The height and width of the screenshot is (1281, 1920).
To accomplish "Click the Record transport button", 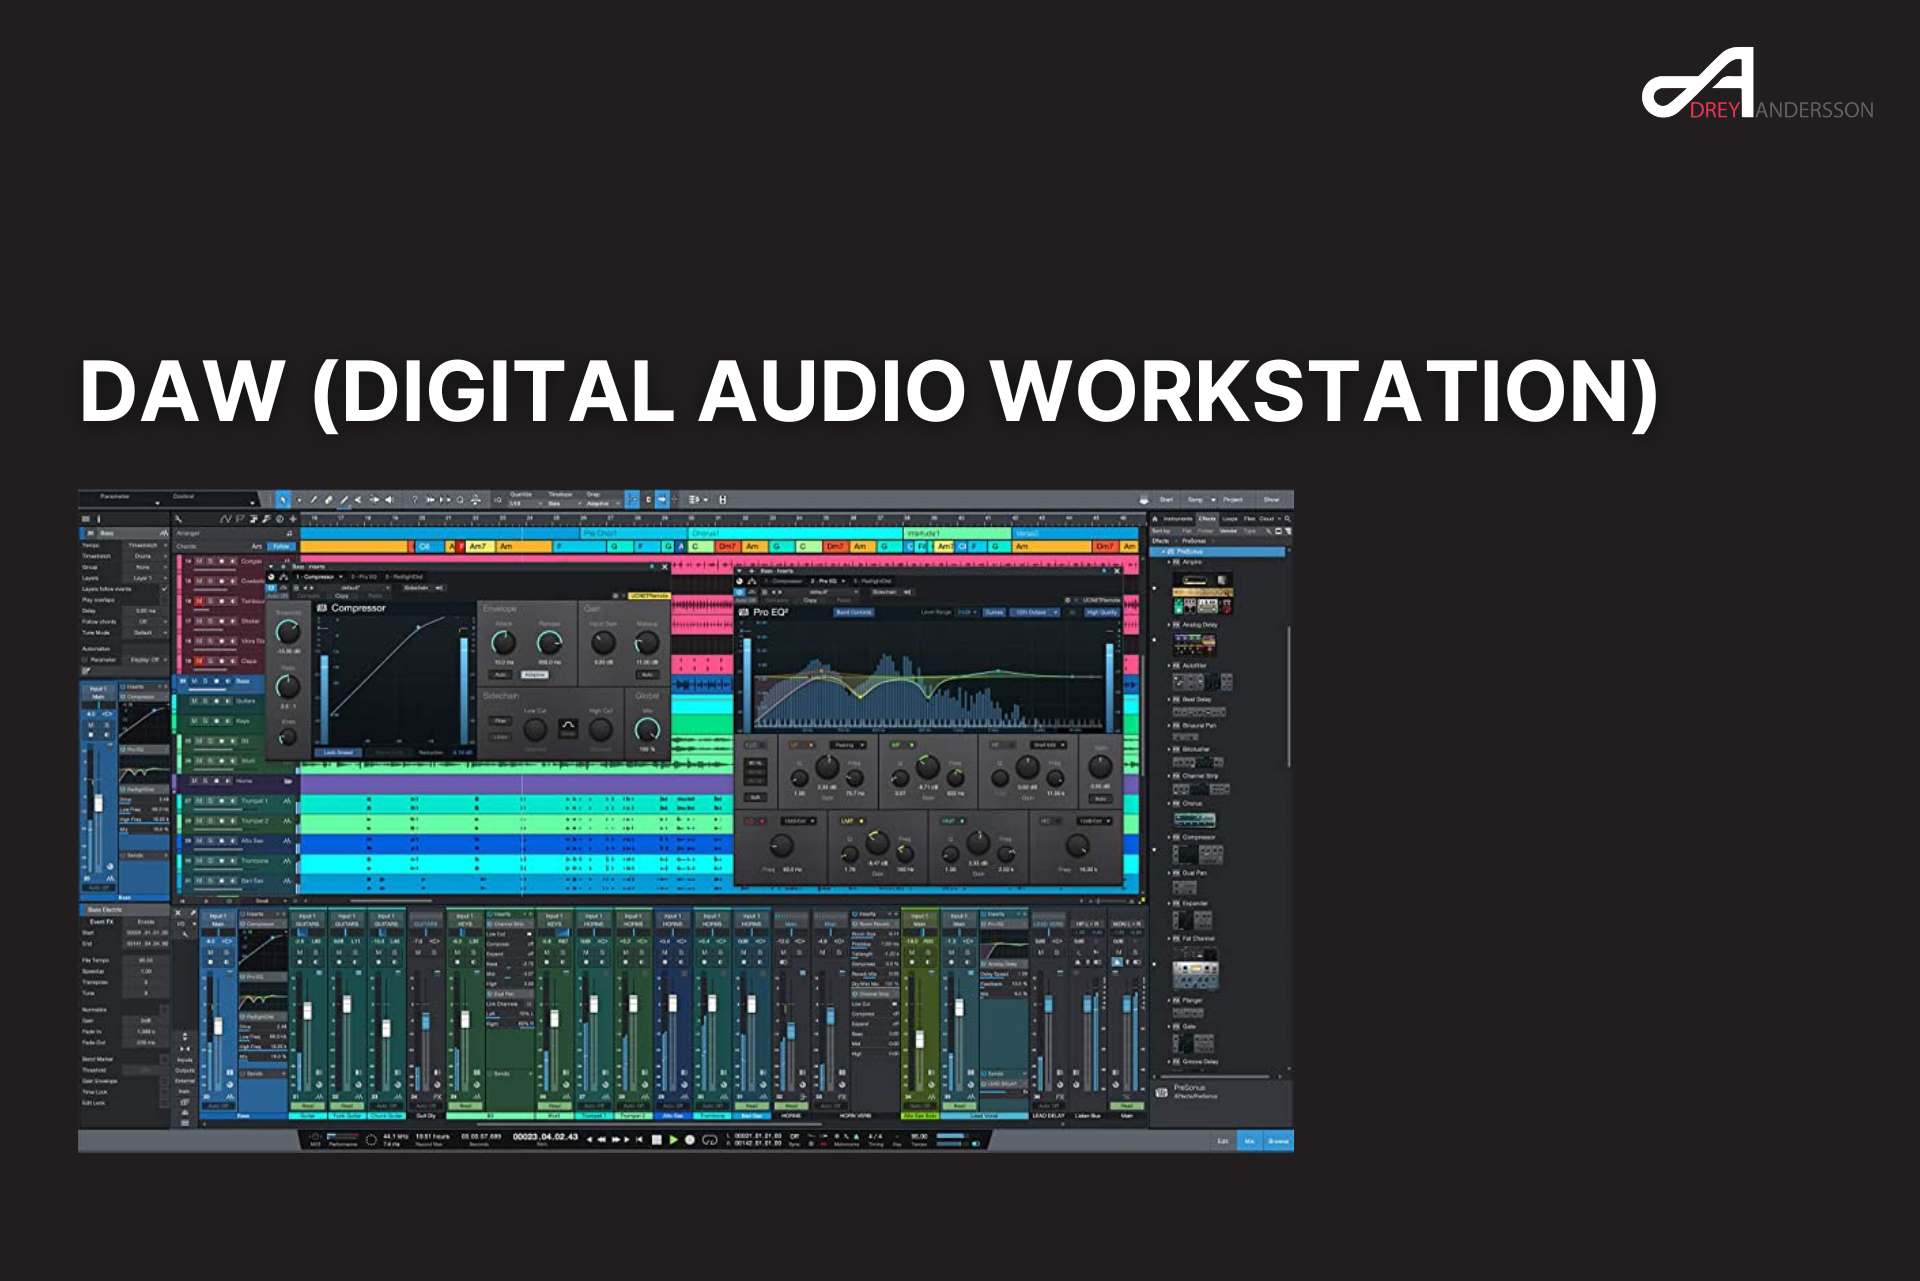I will 690,1140.
